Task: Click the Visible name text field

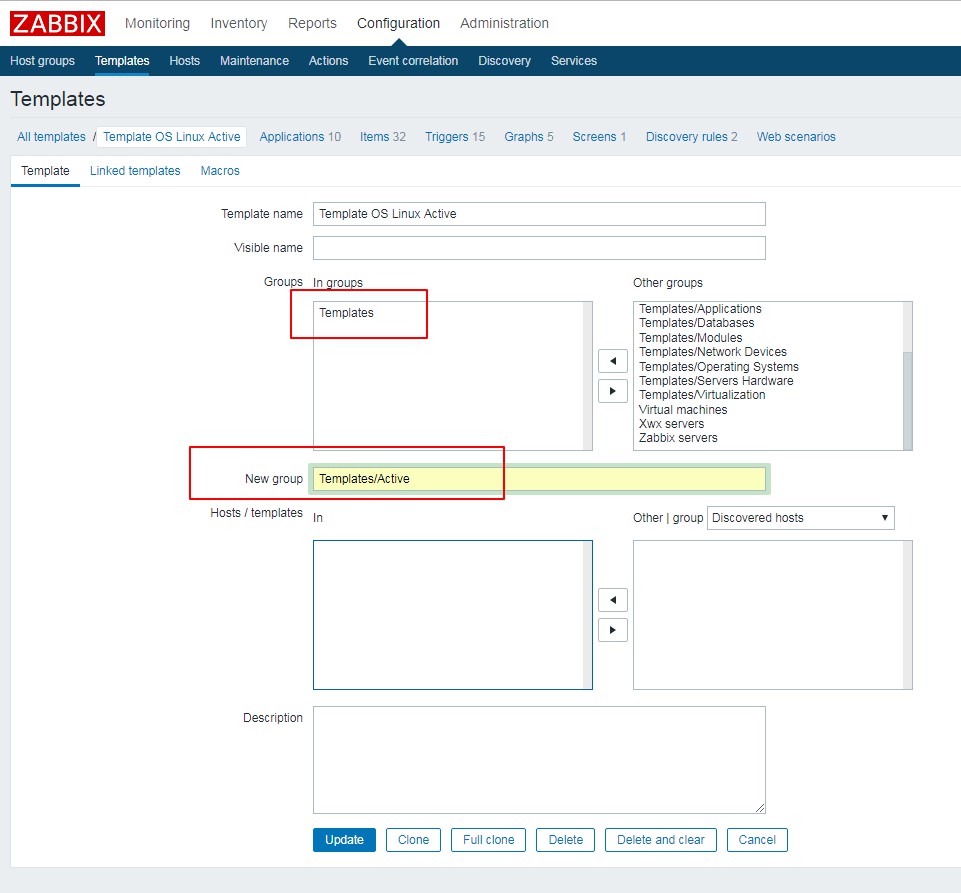Action: coord(539,248)
